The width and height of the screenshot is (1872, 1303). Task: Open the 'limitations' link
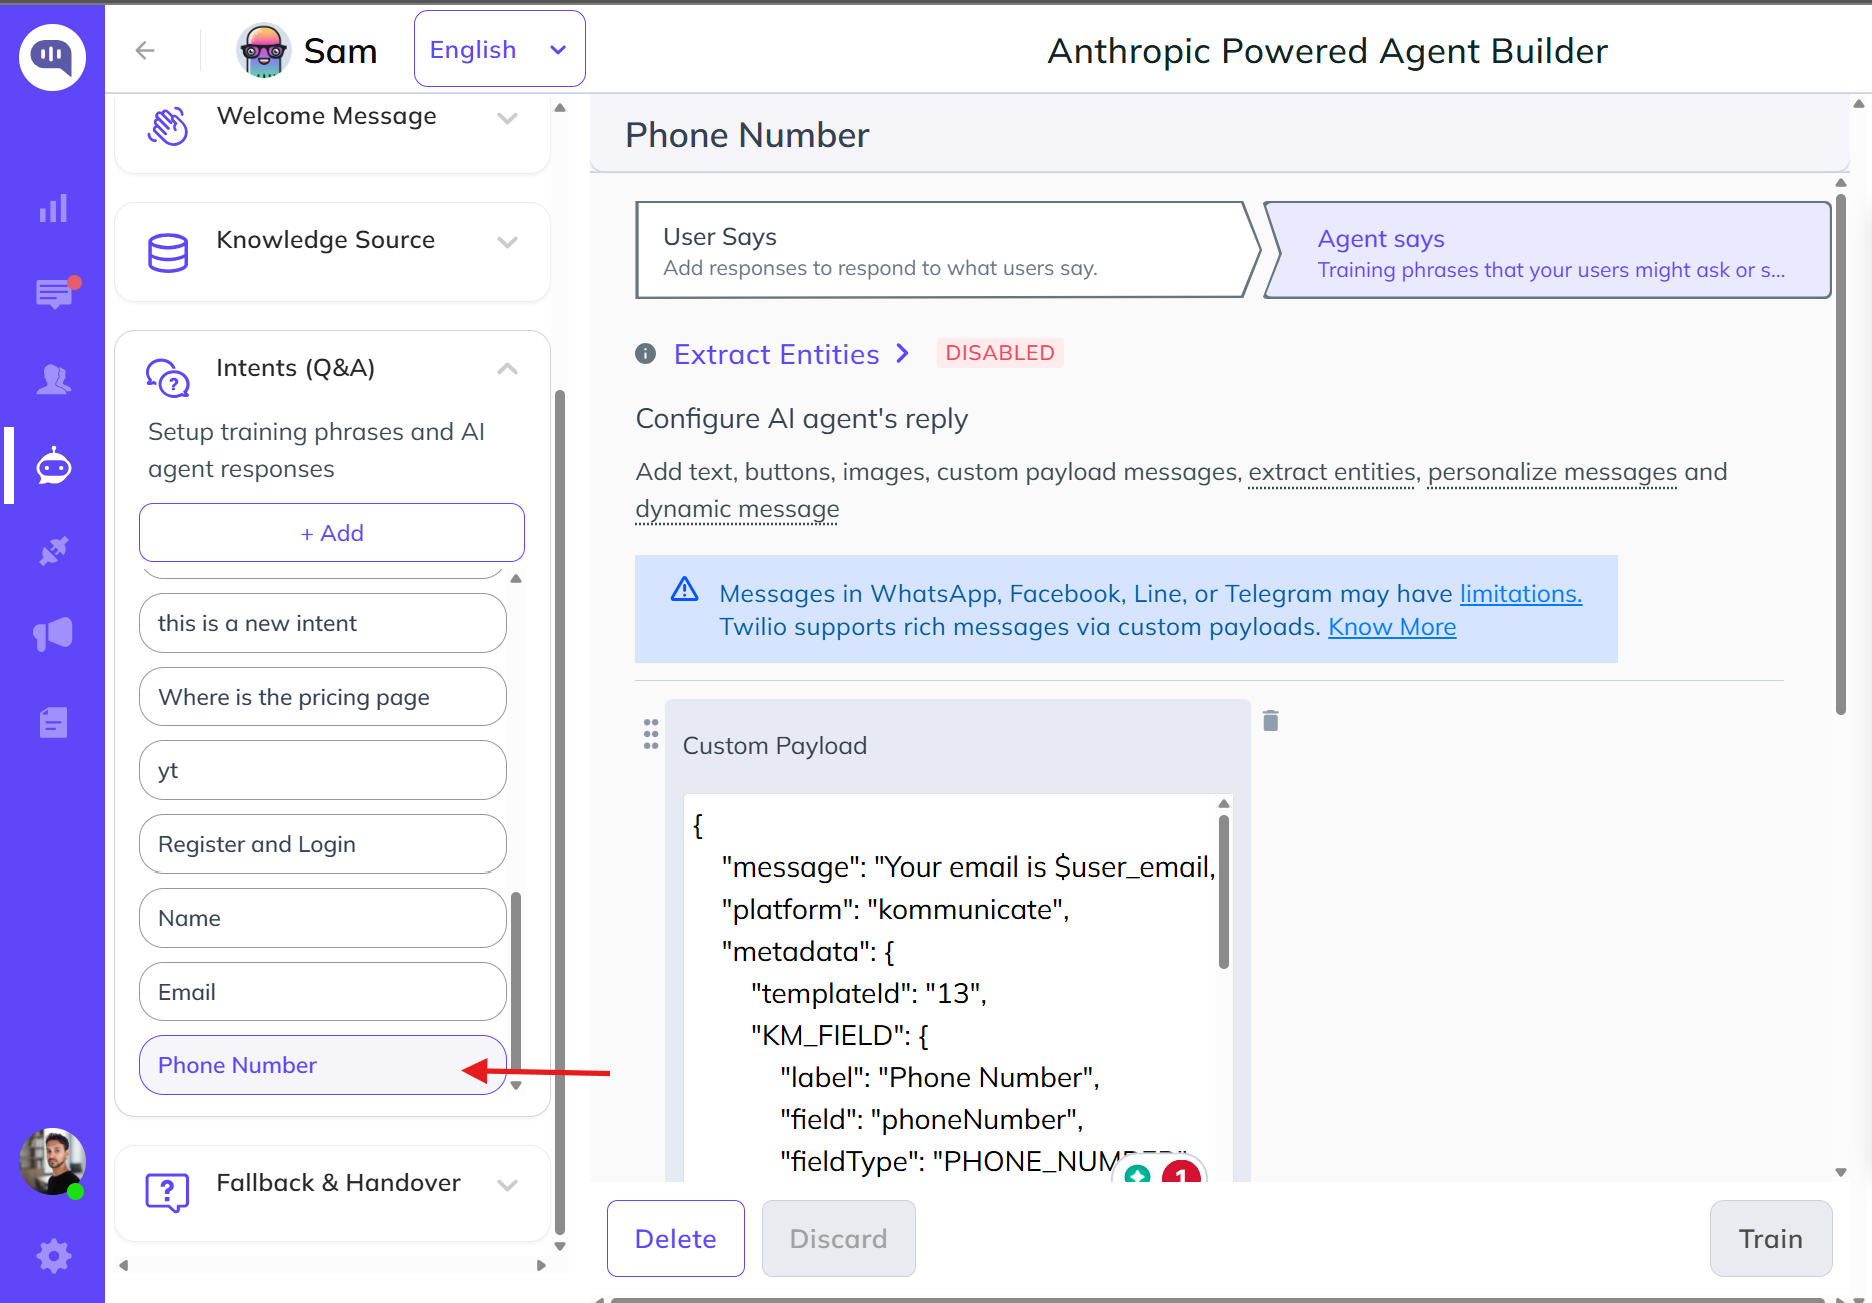tap(1521, 594)
